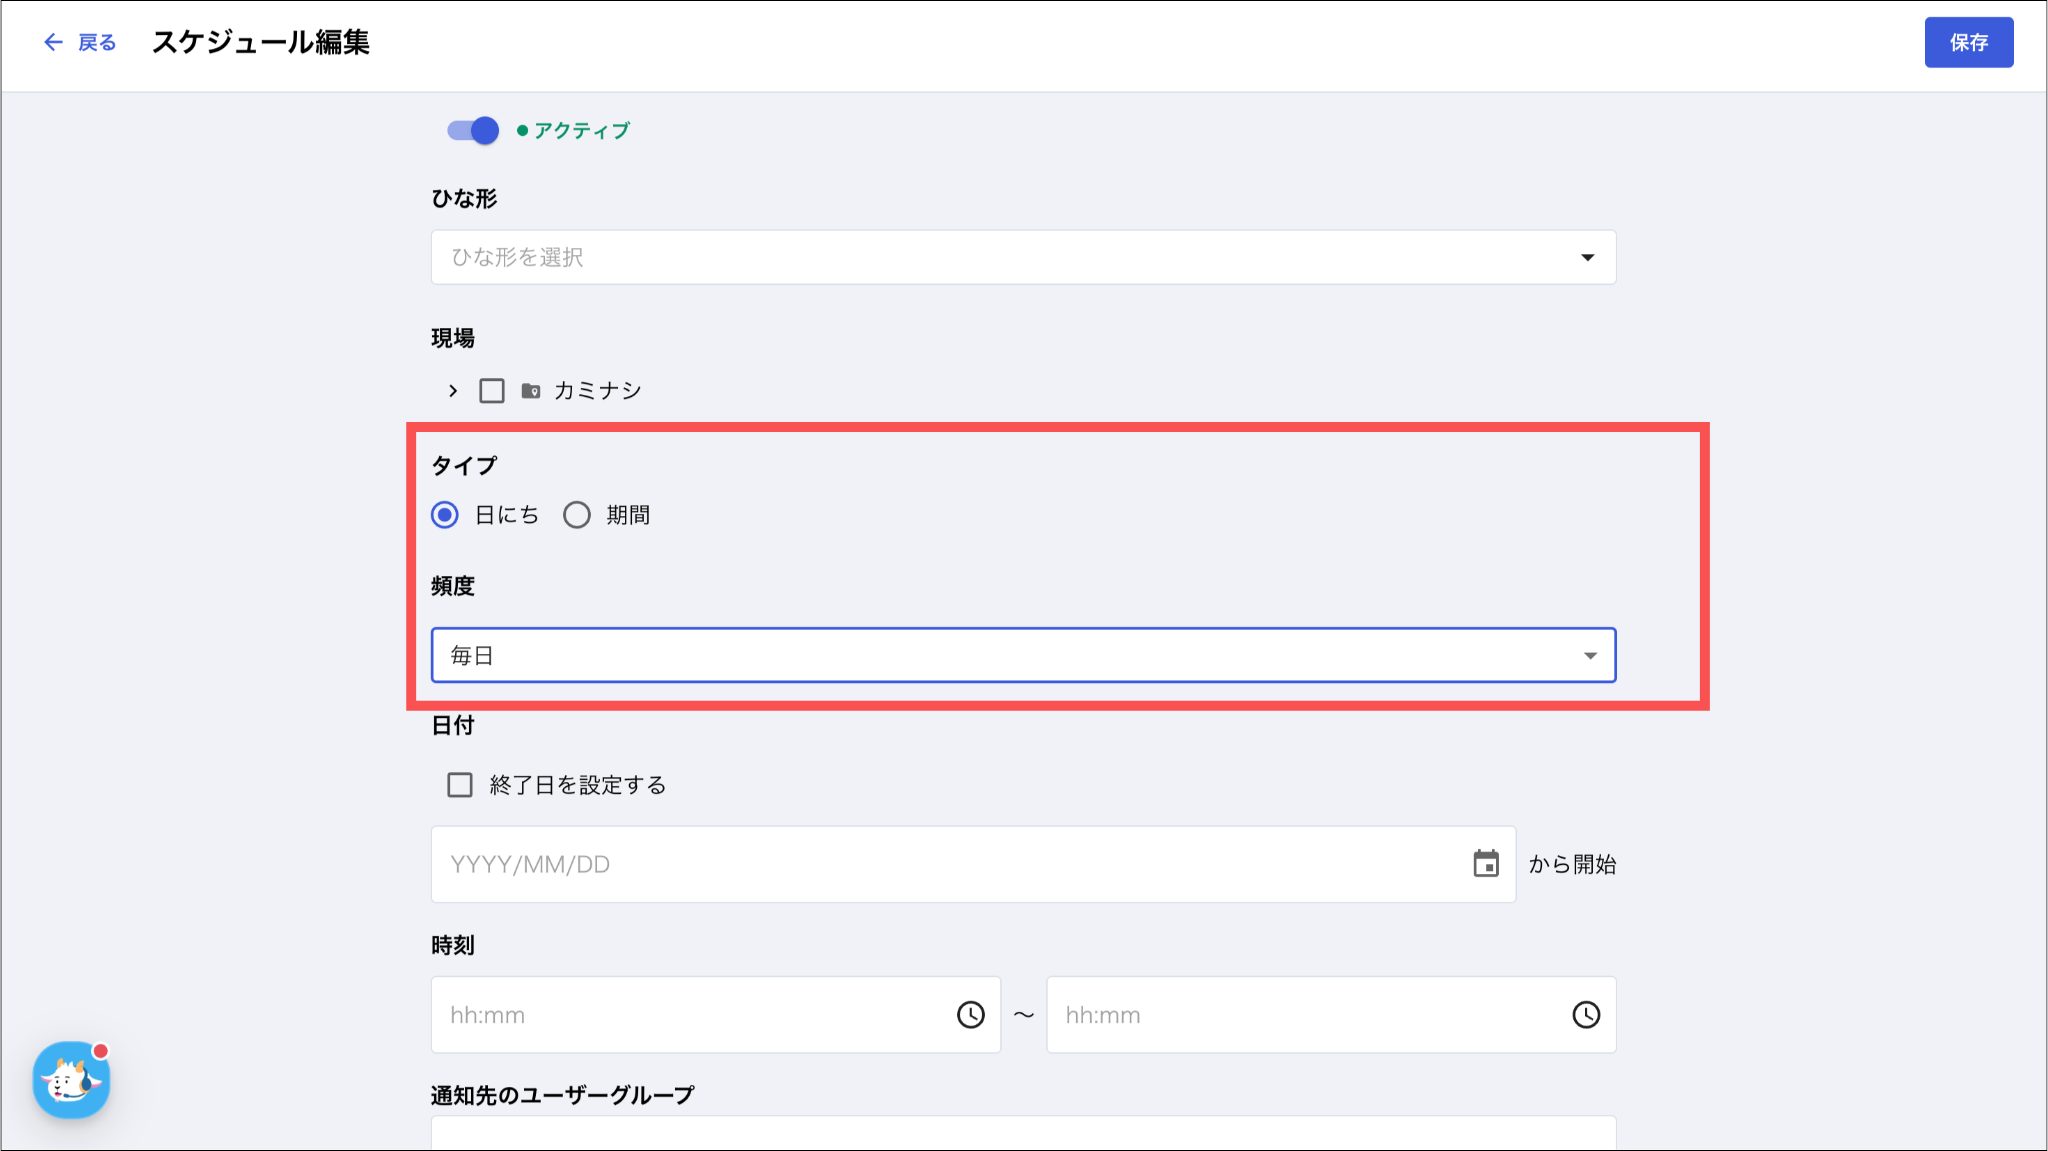The image size is (2048, 1151).
Task: Expand the カミナシ tree chevron
Action: click(453, 391)
